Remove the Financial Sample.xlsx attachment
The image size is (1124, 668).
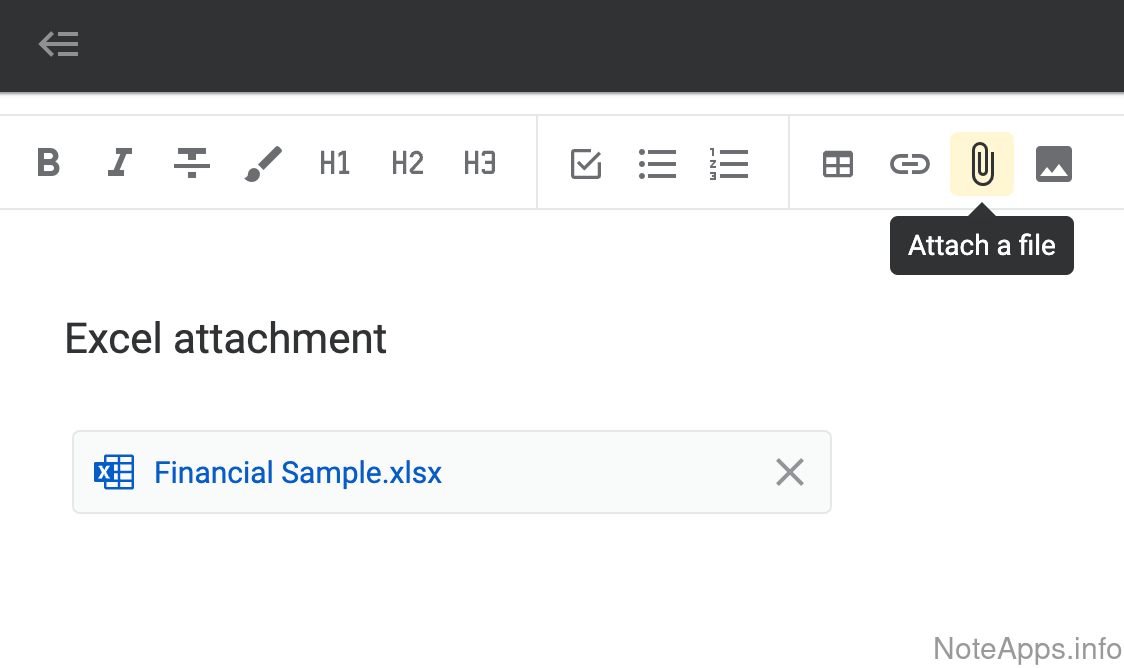click(790, 472)
